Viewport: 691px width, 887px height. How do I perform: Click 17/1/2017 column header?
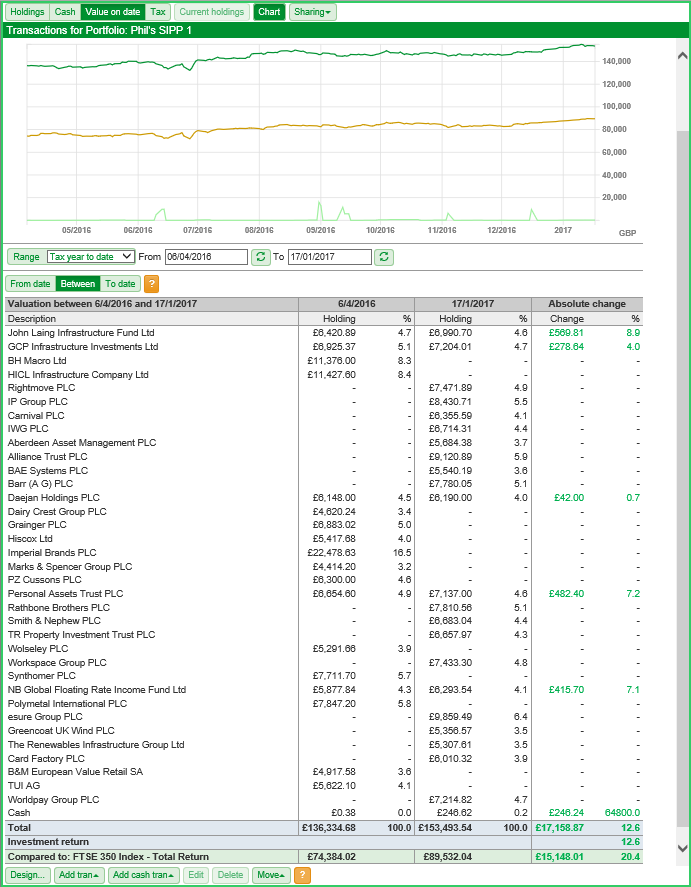tap(473, 304)
